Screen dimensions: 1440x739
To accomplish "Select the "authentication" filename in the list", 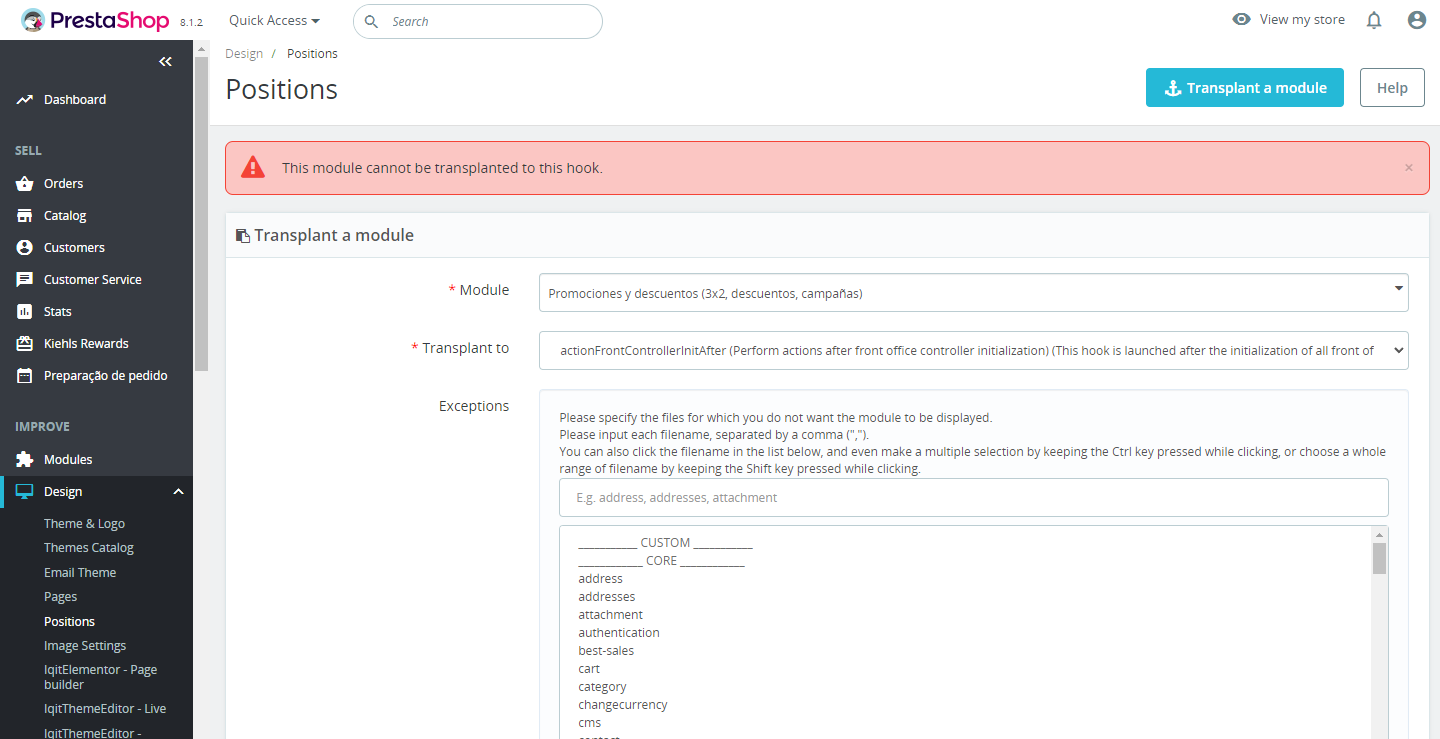I will coord(619,633).
